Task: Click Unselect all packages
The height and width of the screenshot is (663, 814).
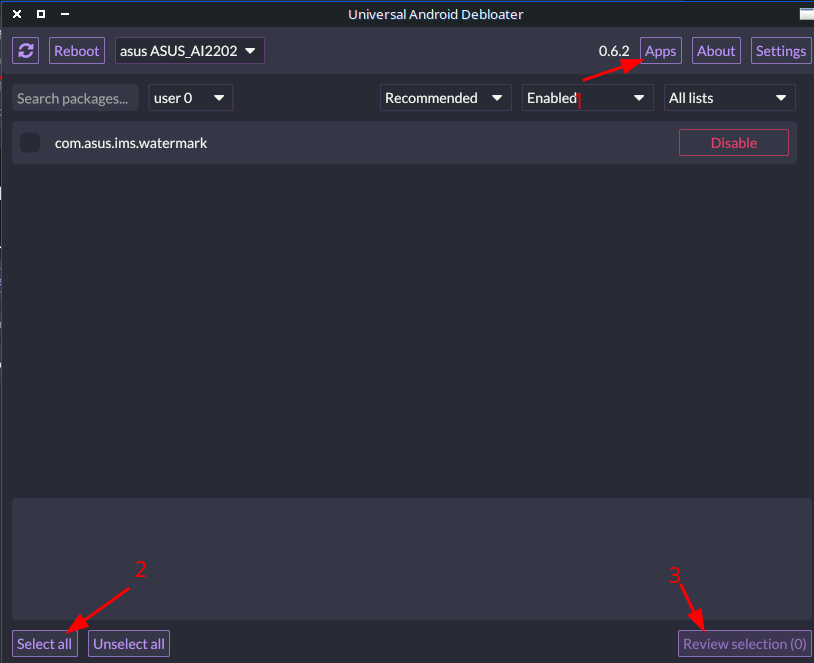Action: point(129,644)
